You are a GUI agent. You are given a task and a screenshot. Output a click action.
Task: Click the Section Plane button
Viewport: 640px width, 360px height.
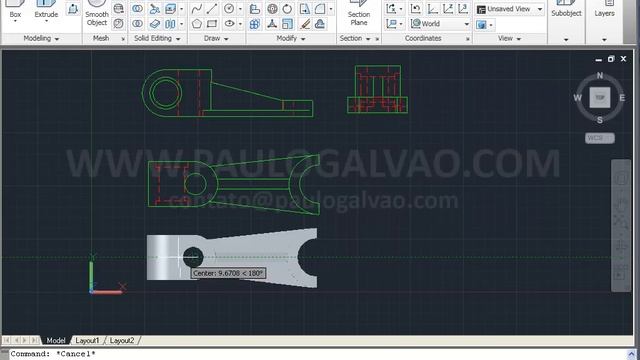tap(359, 14)
